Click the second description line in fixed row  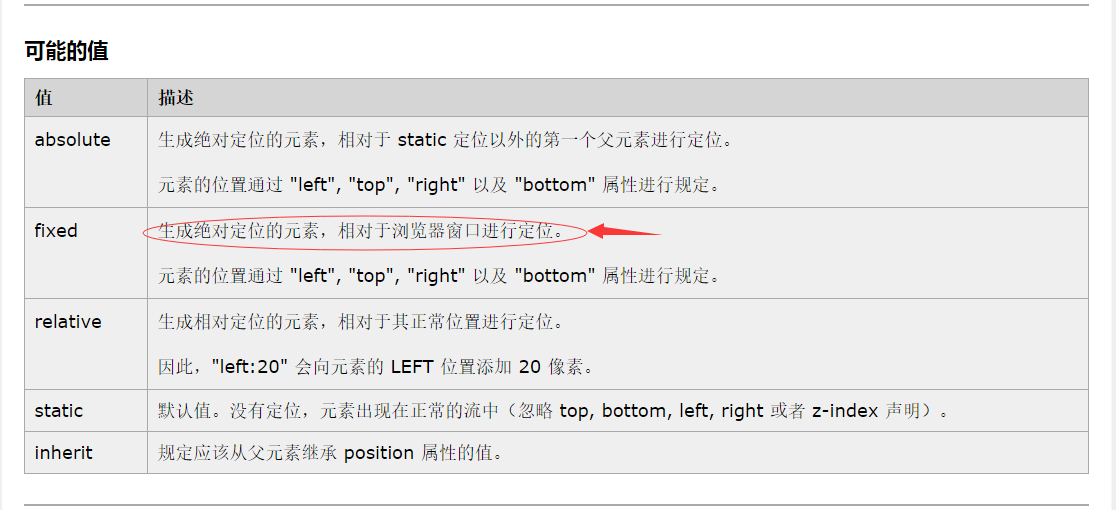click(440, 276)
